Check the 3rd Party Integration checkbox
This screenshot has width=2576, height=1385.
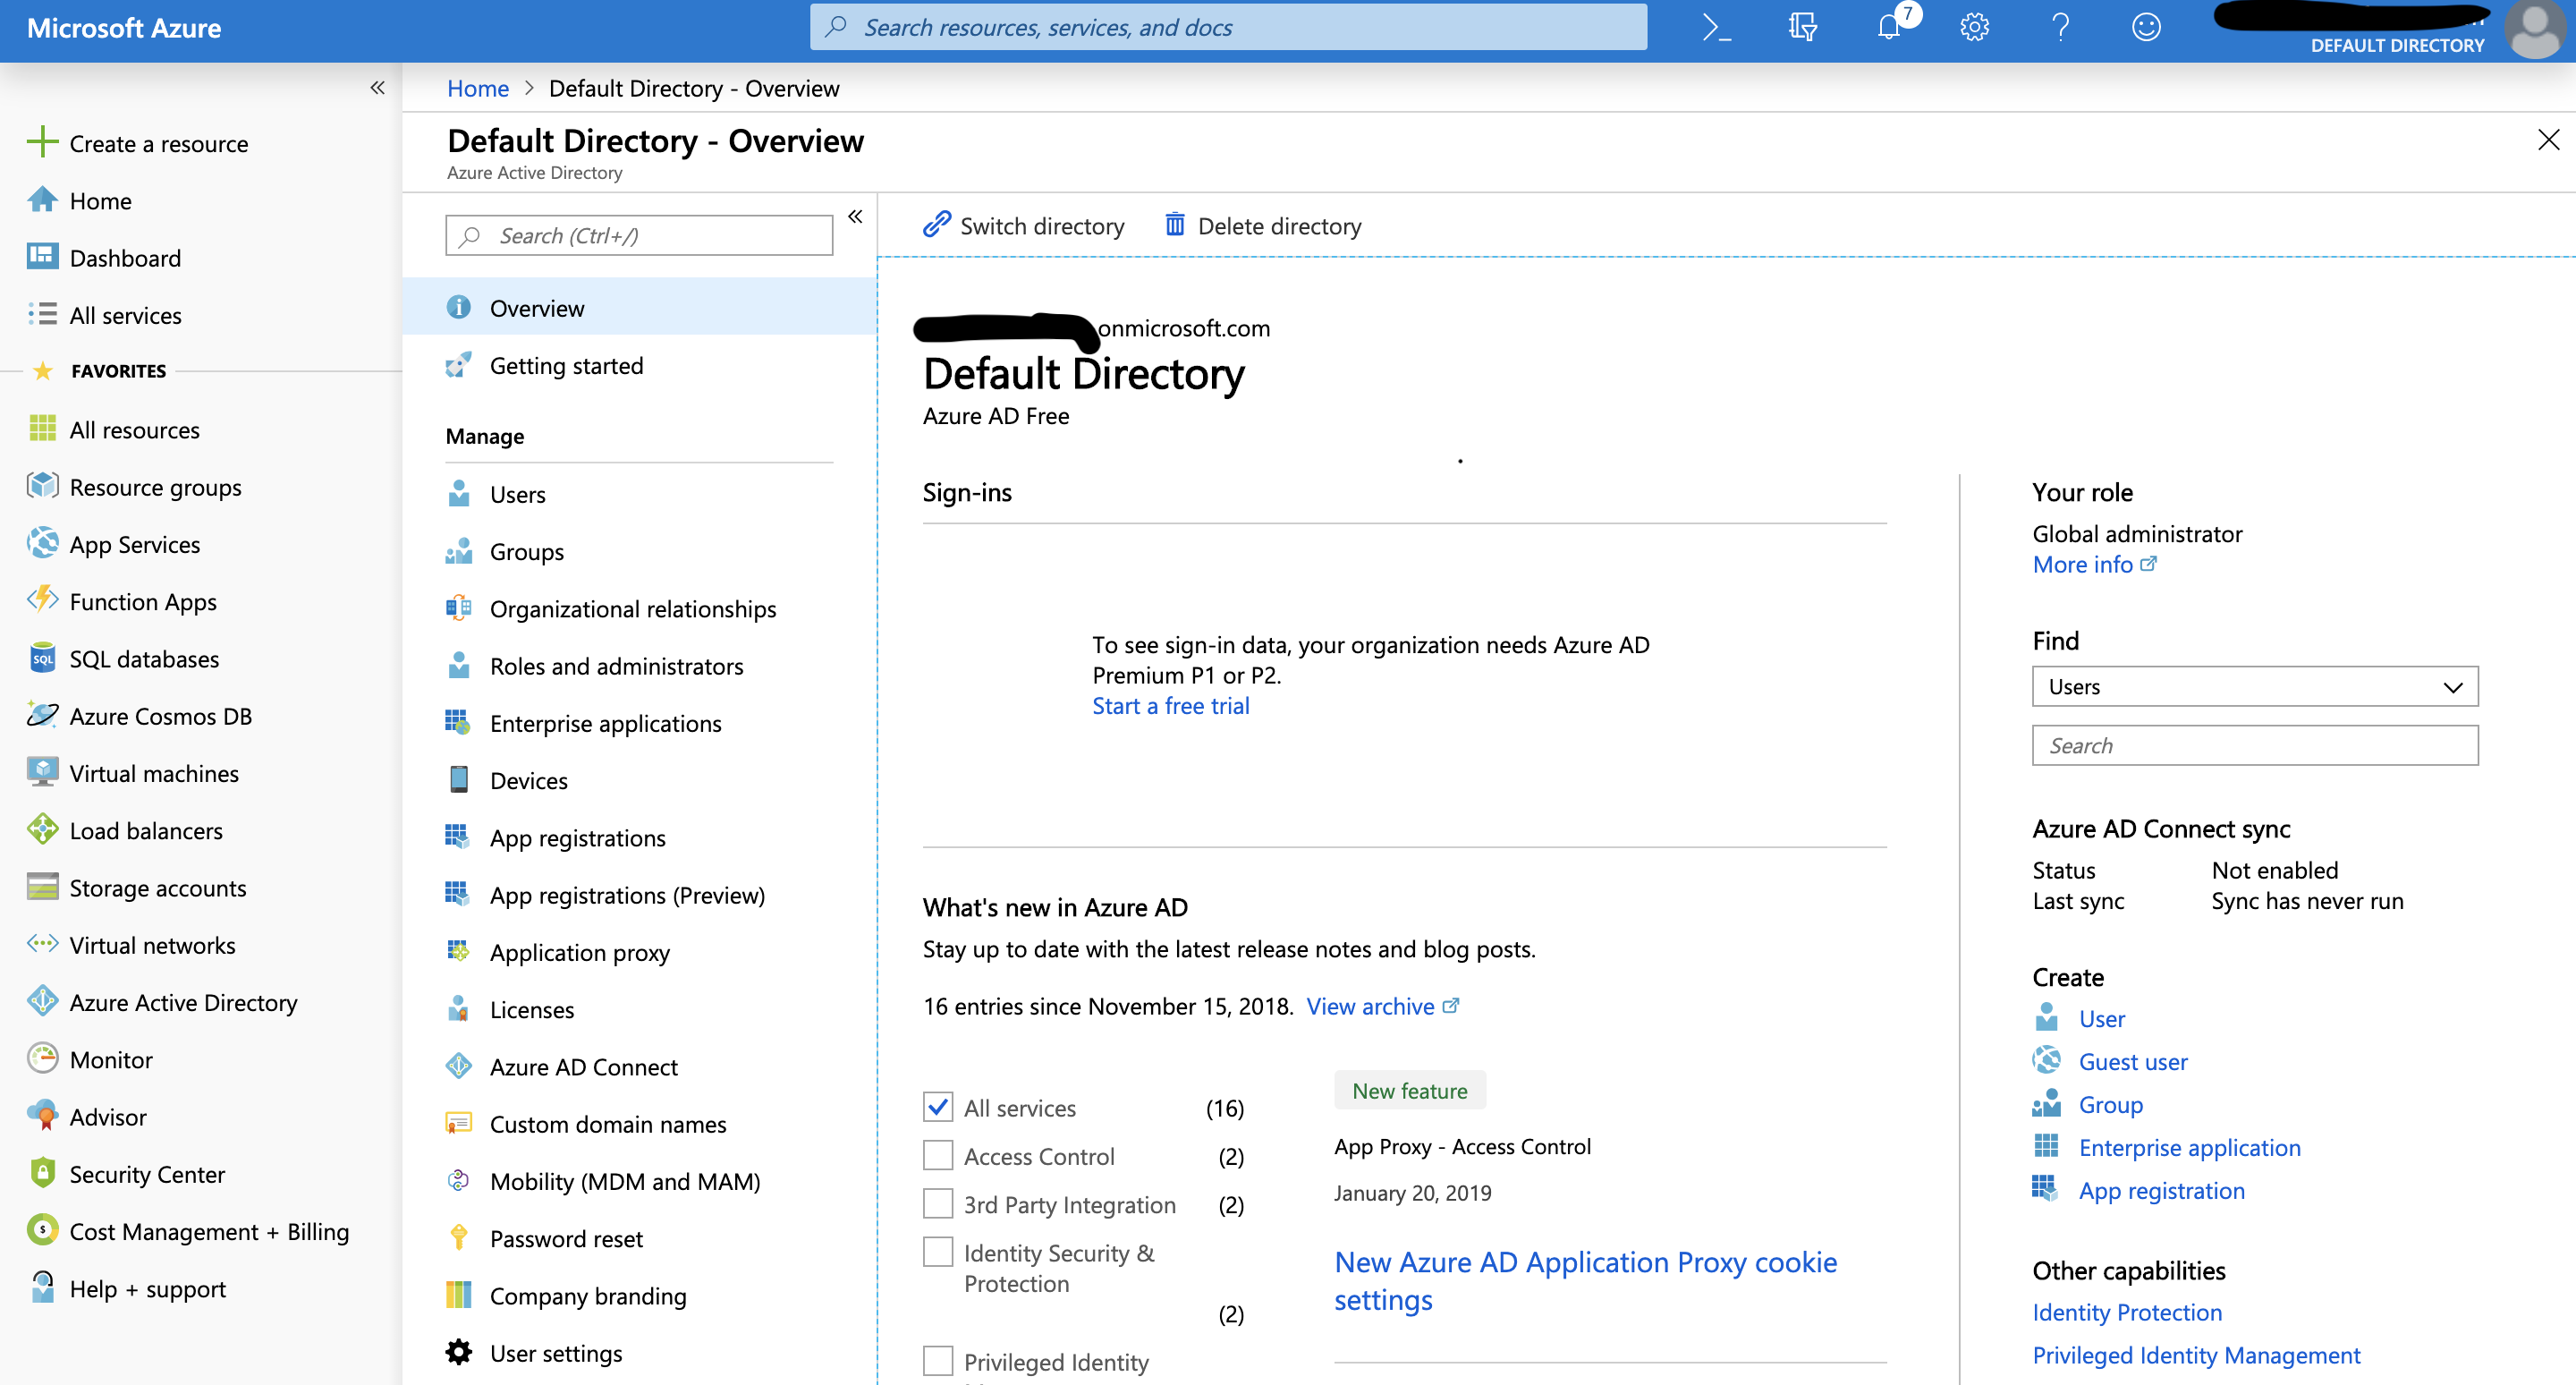pos(938,1204)
